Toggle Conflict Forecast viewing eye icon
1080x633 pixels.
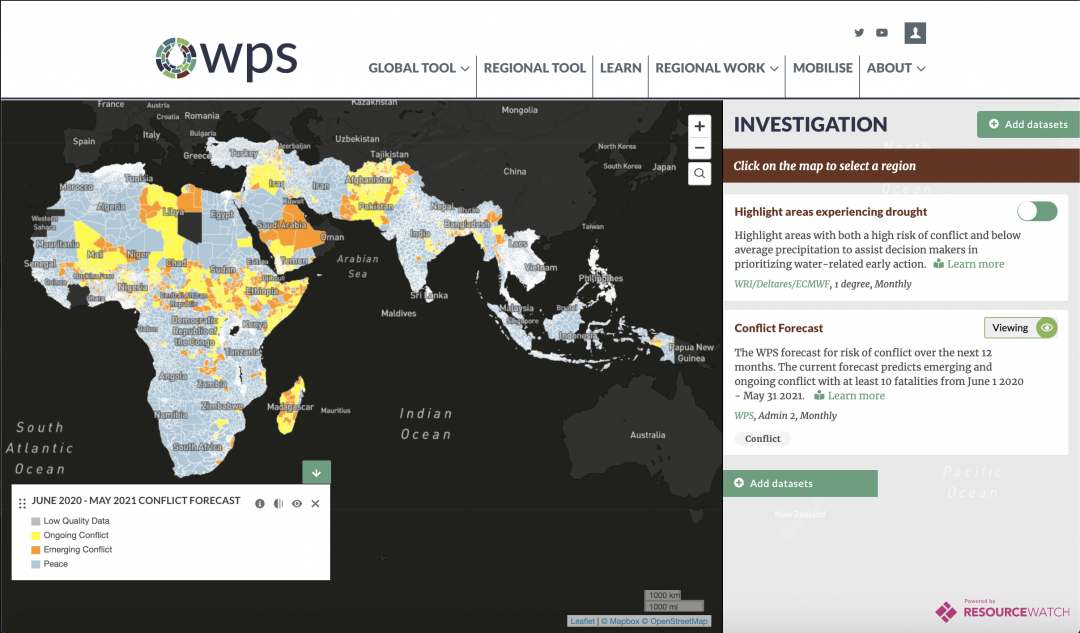(x=1046, y=327)
